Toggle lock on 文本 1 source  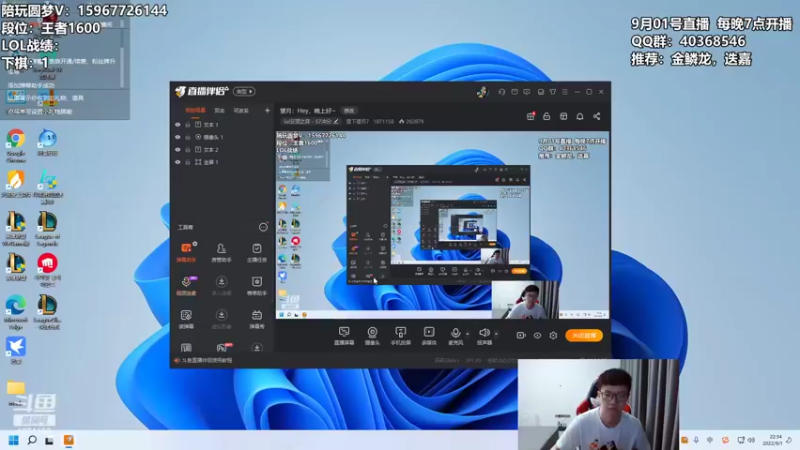coord(188,124)
